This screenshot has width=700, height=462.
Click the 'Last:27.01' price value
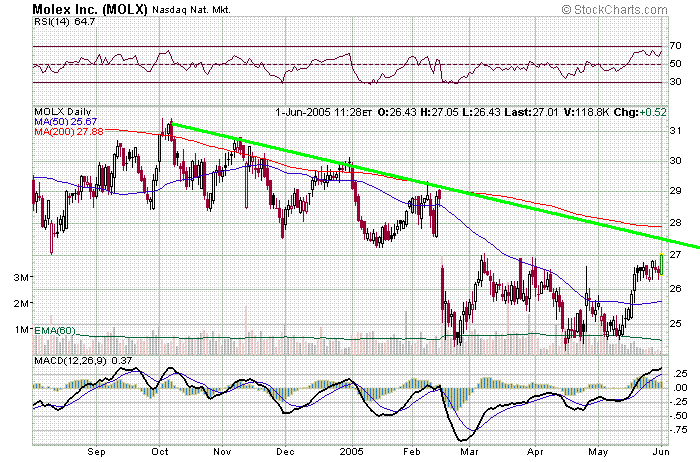click(x=531, y=112)
